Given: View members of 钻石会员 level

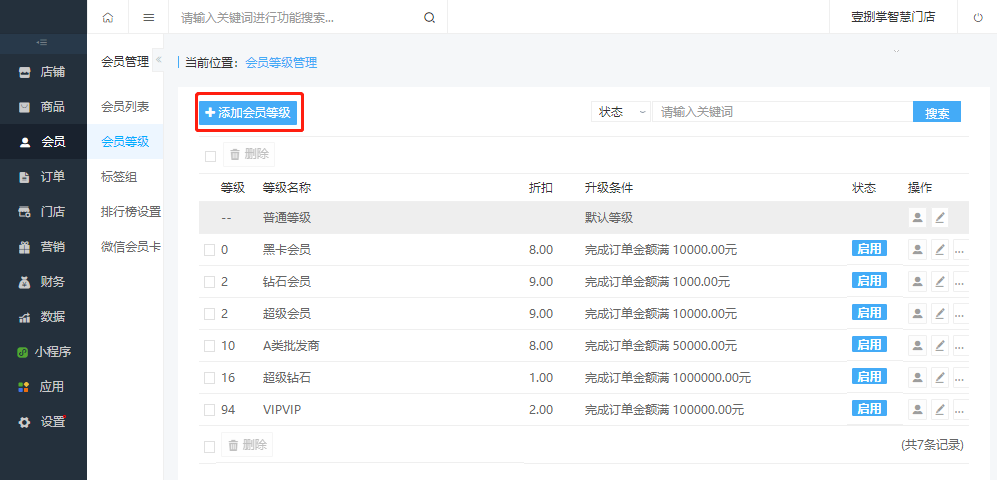Looking at the screenshot, I should [x=917, y=282].
